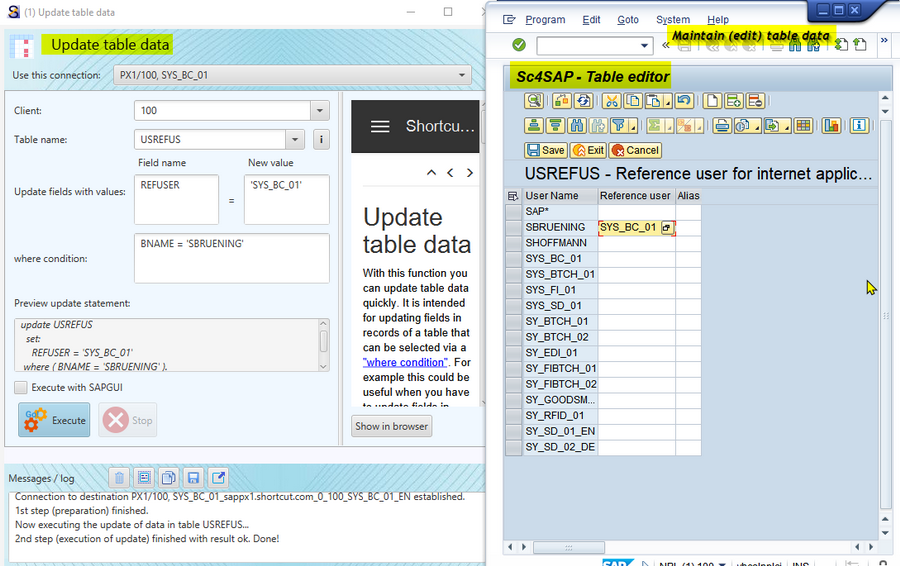The image size is (900, 566).
Task: Expand the Use this connection dropdown
Action: (461, 75)
